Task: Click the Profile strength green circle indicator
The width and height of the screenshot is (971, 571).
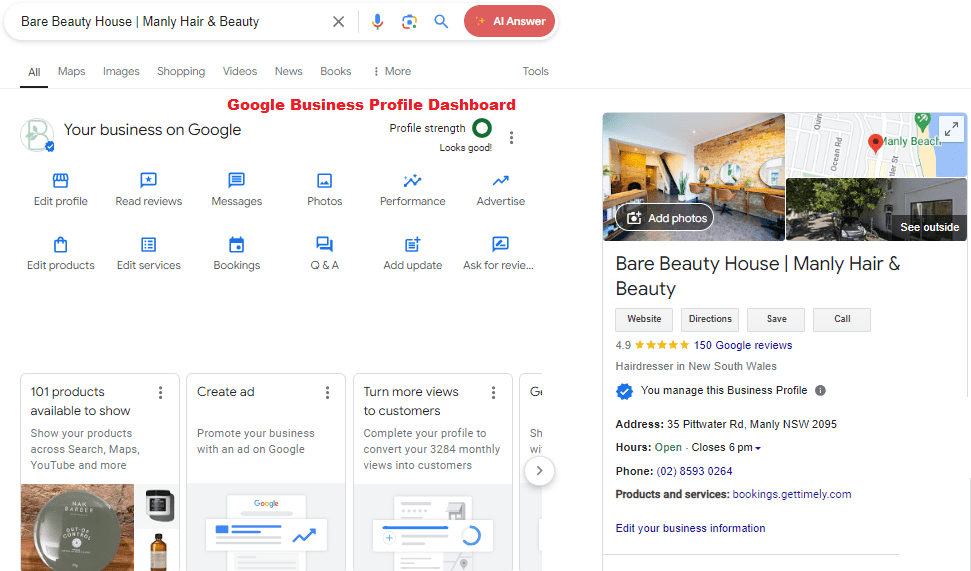Action: 482,128
